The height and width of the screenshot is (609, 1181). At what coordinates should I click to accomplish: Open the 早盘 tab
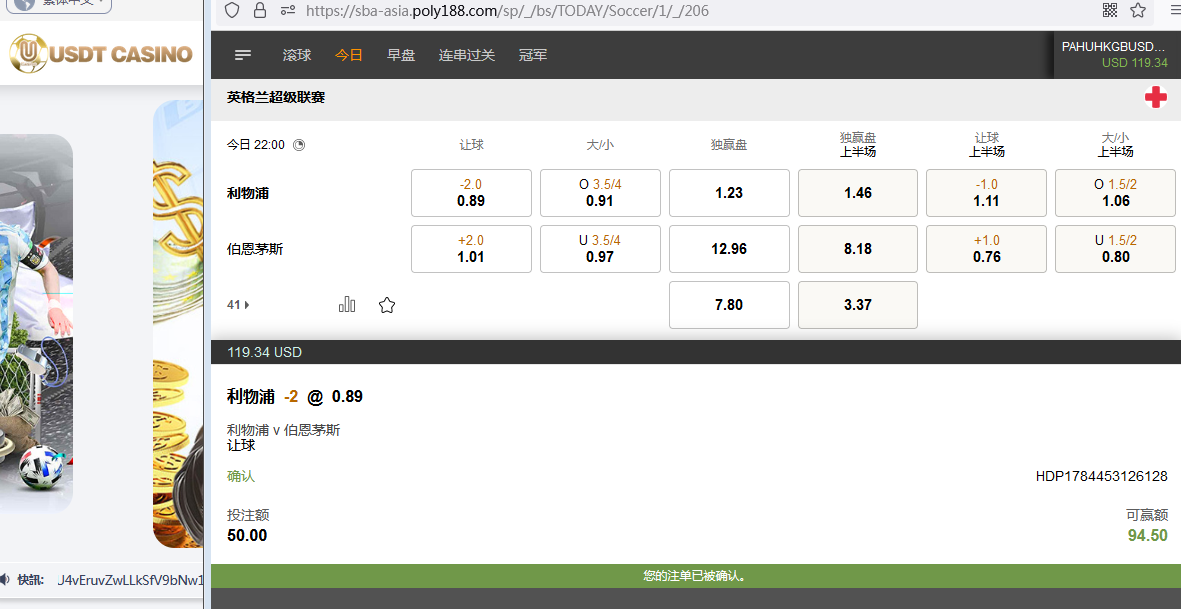point(401,55)
